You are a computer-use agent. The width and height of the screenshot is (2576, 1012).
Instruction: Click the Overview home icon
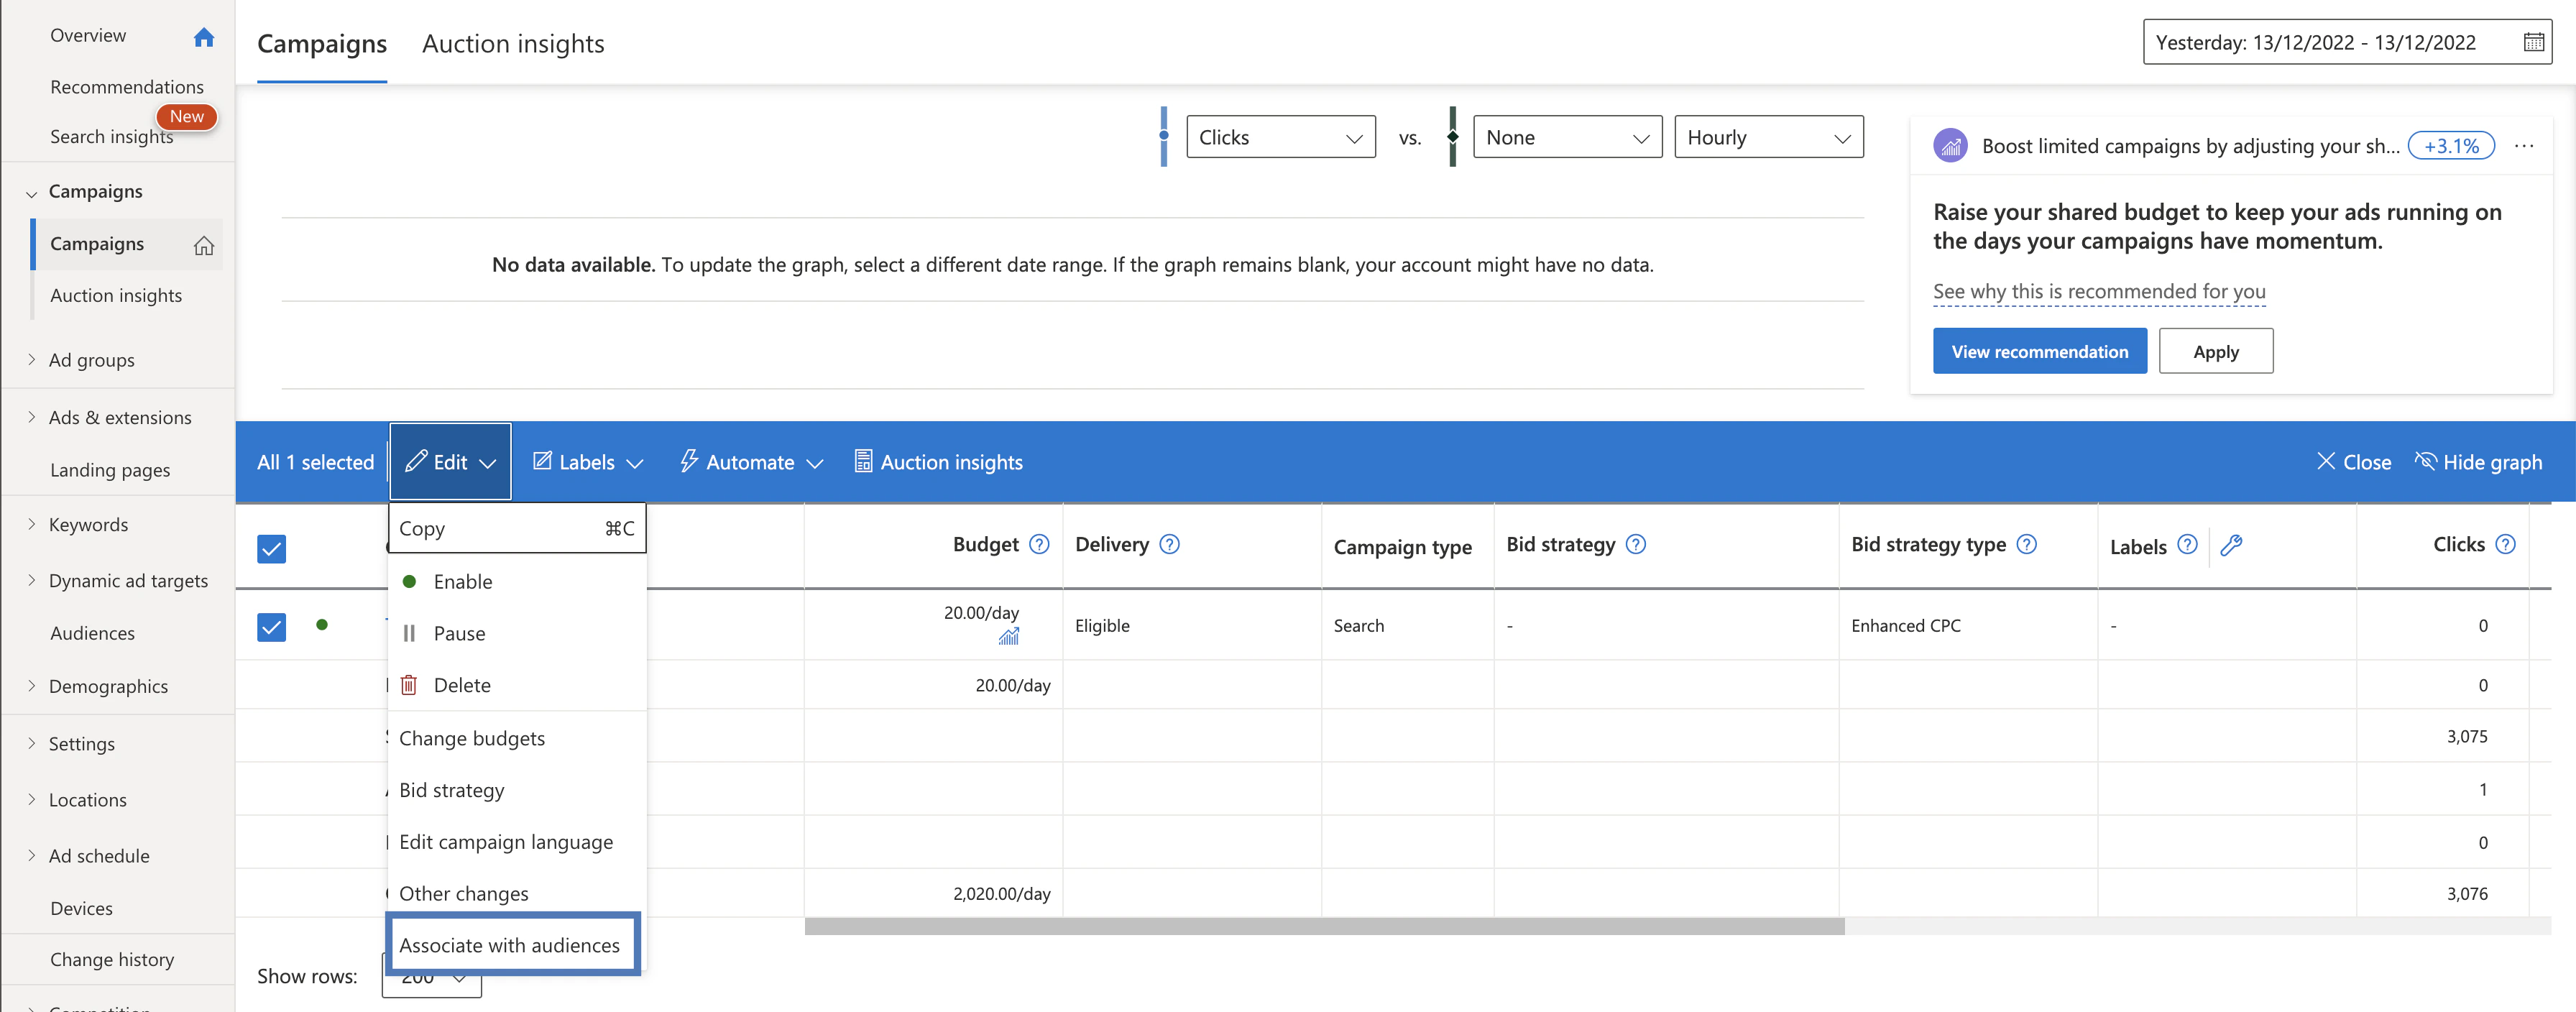click(204, 37)
